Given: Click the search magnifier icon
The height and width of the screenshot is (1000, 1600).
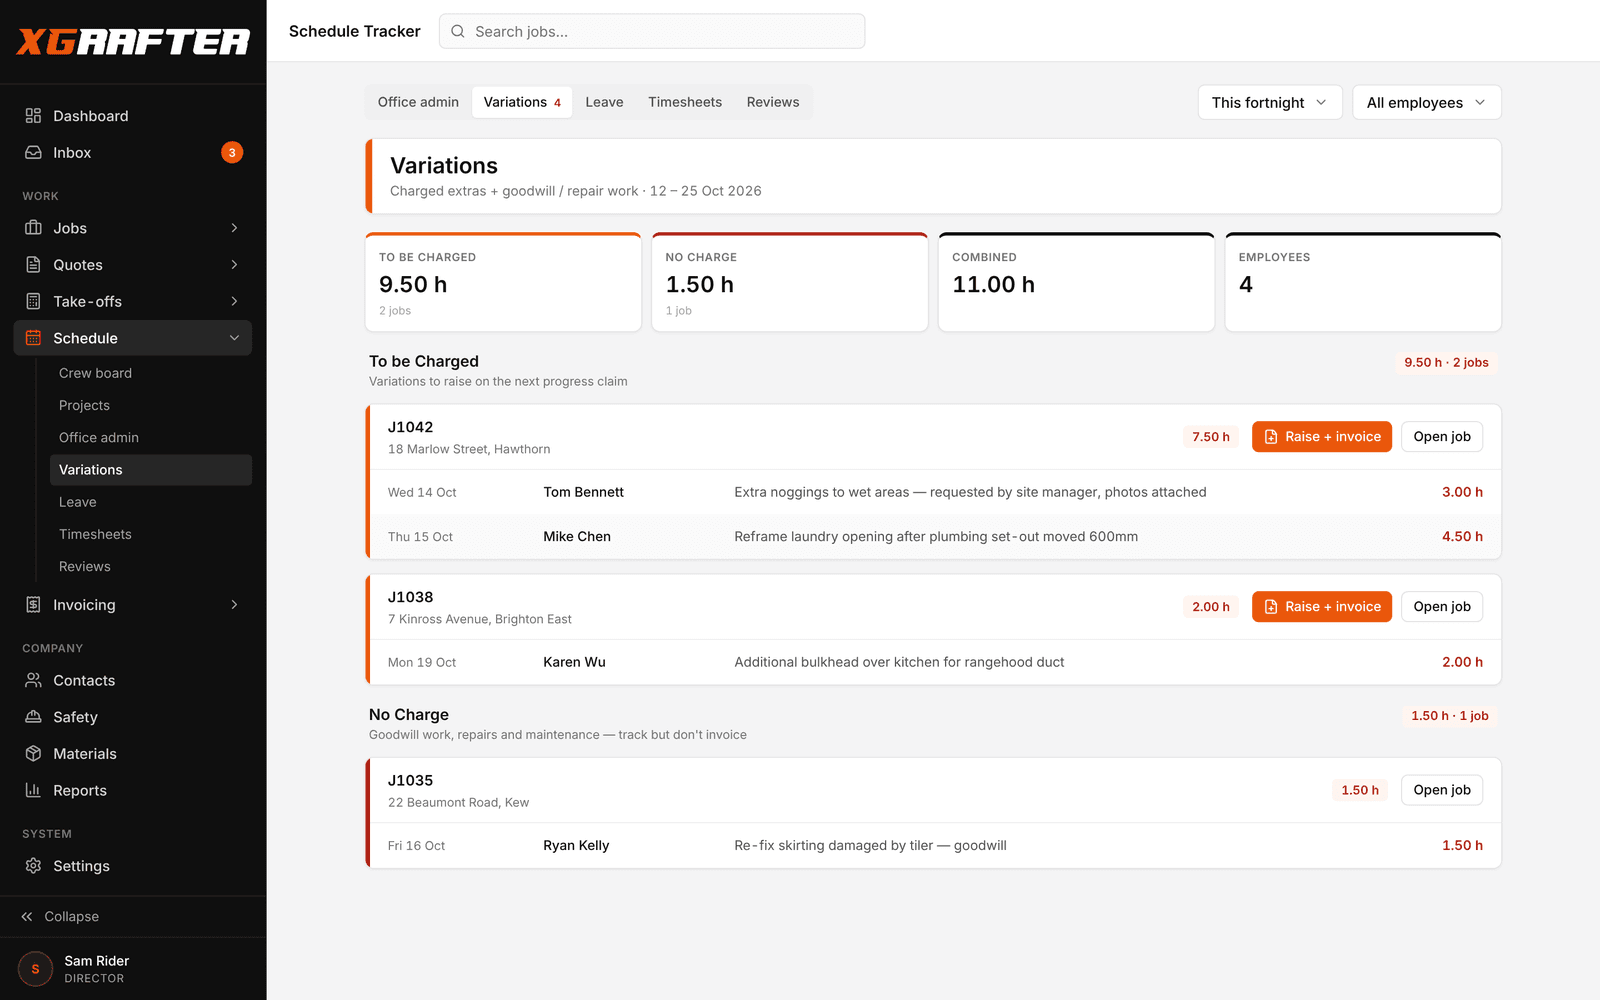Looking at the screenshot, I should (458, 31).
